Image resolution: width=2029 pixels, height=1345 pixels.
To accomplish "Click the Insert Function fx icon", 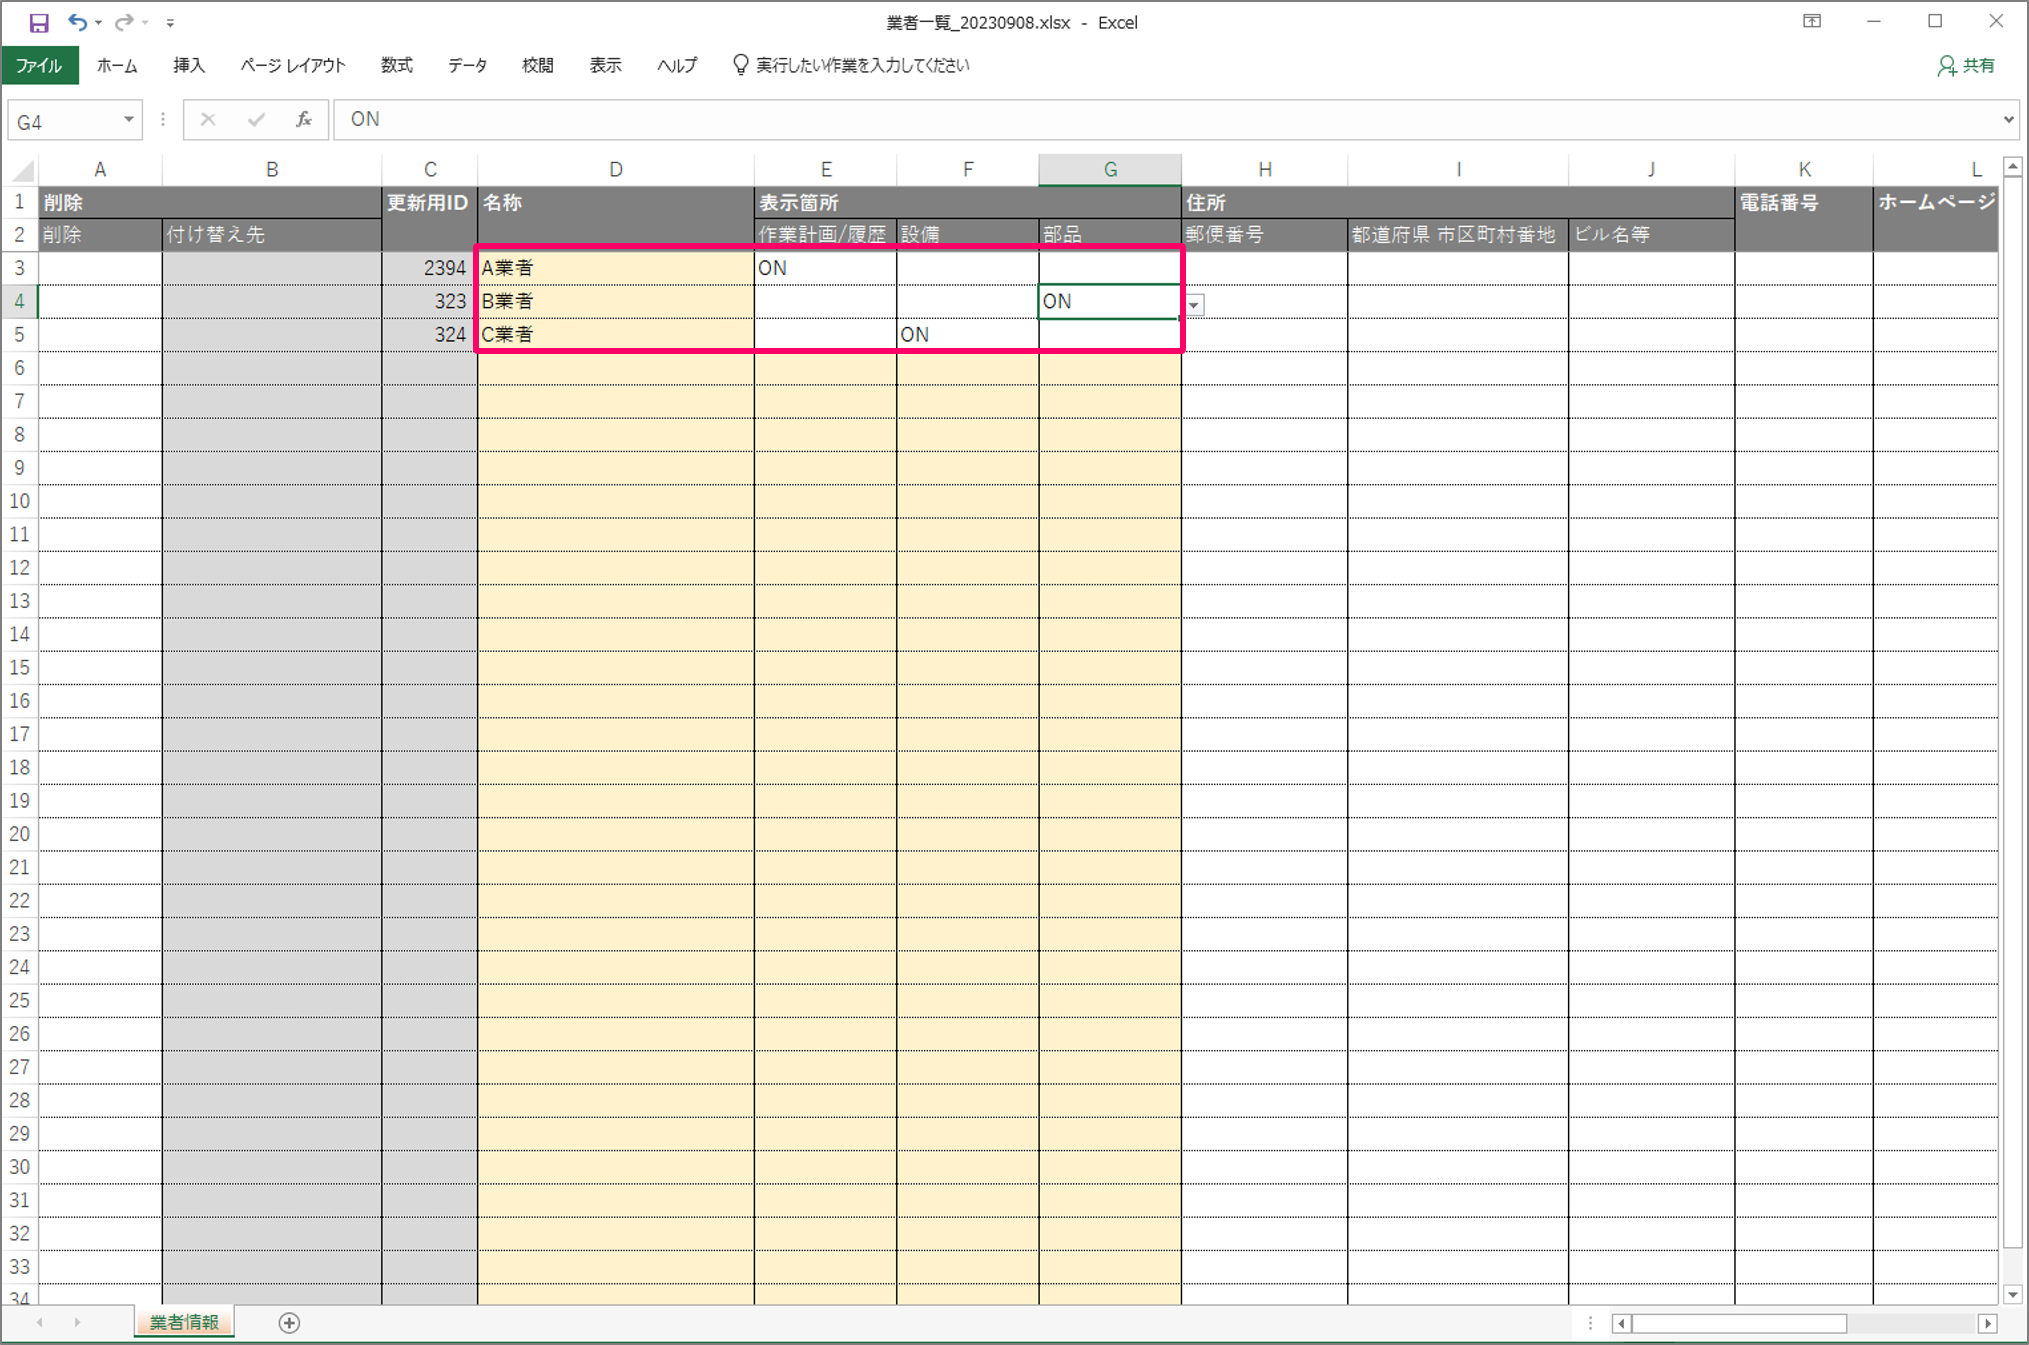I will (304, 120).
